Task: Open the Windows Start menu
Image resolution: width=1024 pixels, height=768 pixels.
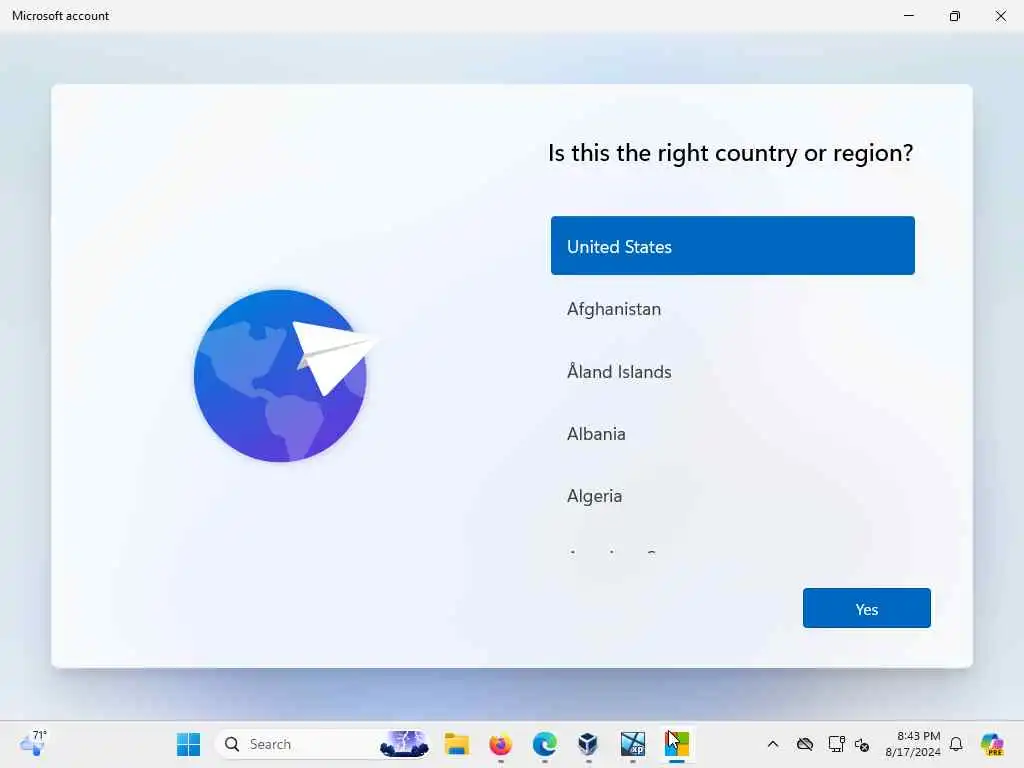Action: click(x=189, y=744)
